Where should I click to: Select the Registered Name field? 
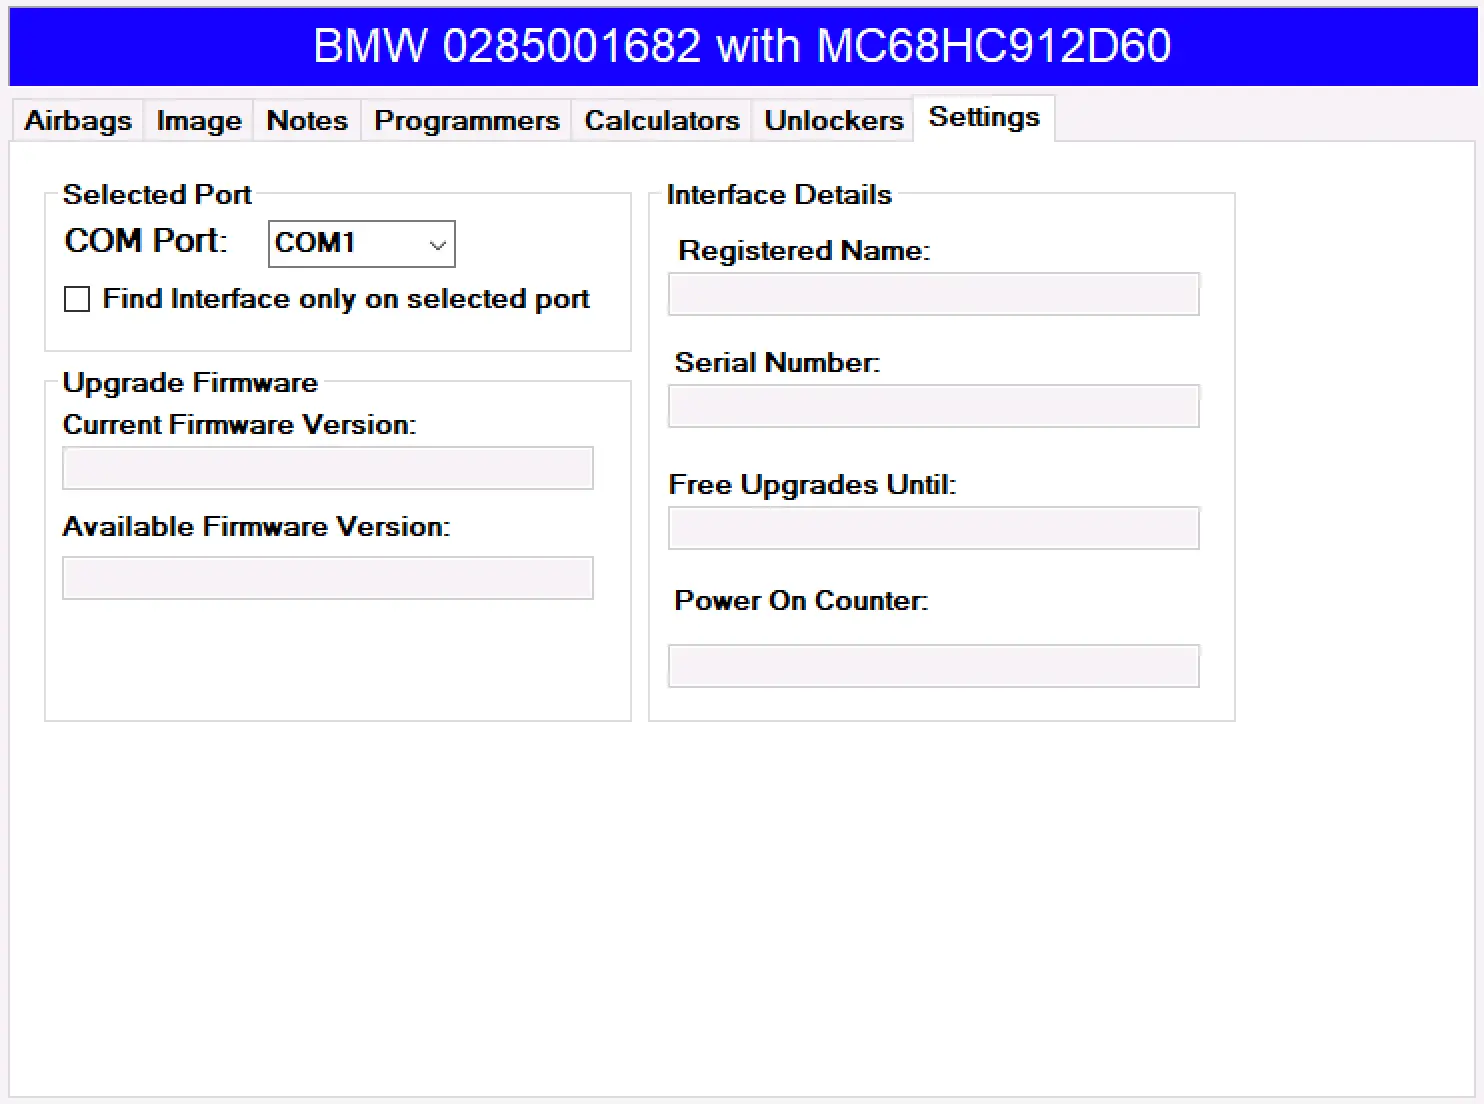(933, 294)
